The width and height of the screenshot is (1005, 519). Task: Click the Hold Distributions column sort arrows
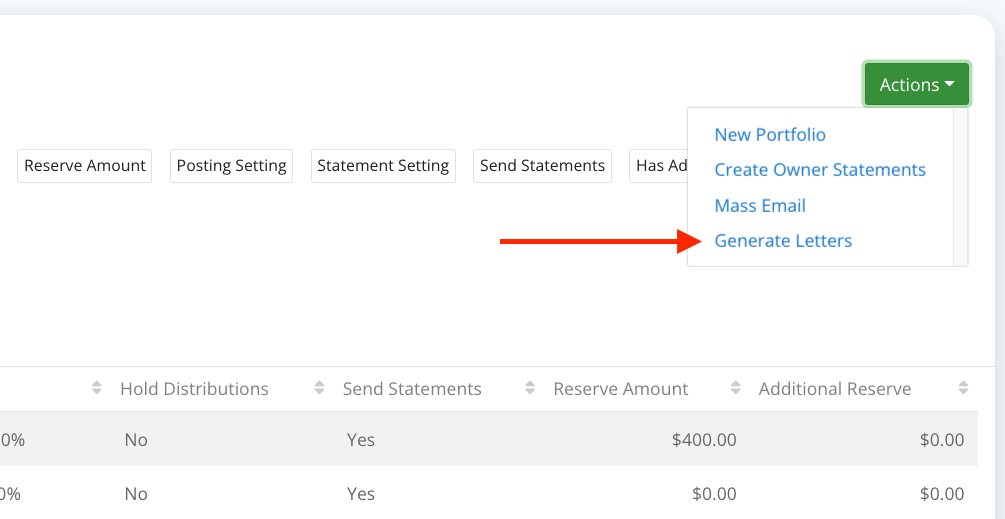(319, 389)
